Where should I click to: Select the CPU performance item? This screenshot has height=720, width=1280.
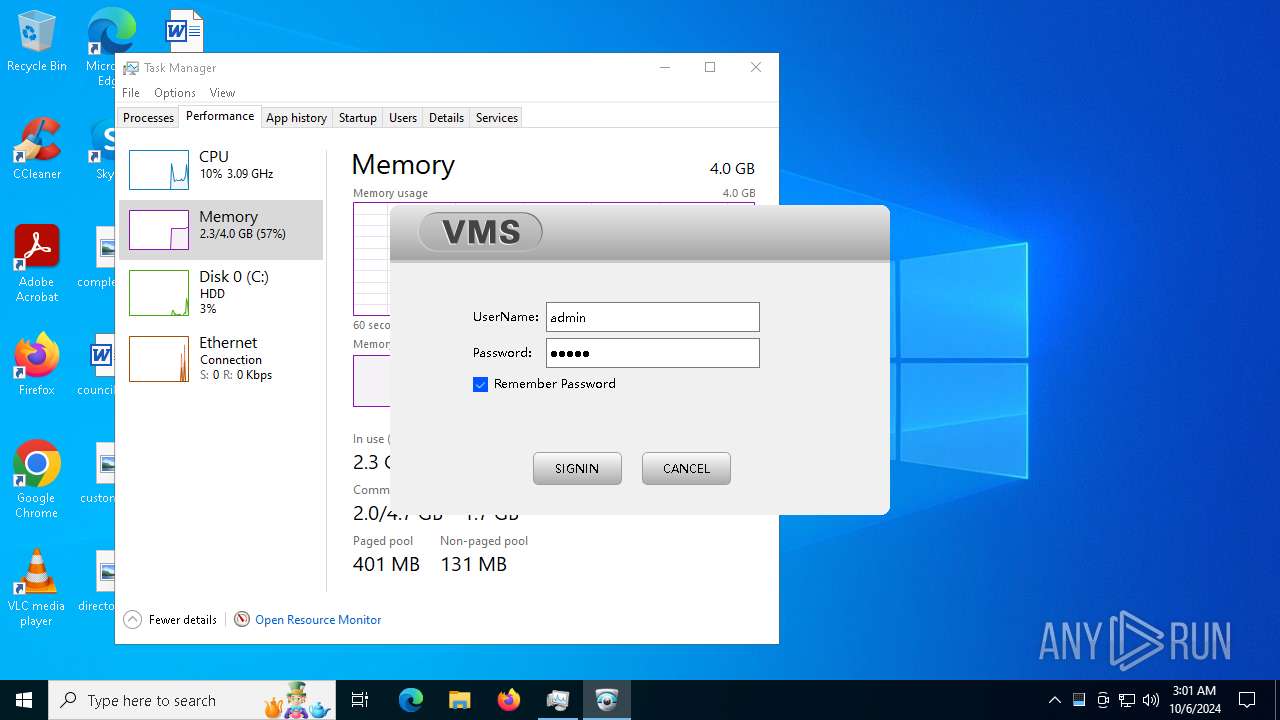(x=221, y=170)
